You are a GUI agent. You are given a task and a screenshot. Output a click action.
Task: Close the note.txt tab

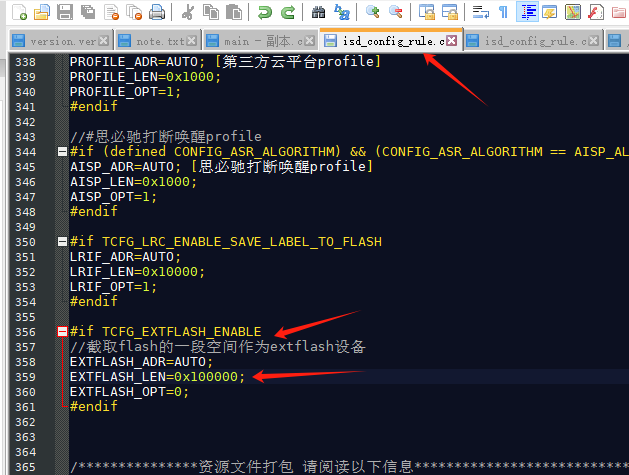coord(192,41)
